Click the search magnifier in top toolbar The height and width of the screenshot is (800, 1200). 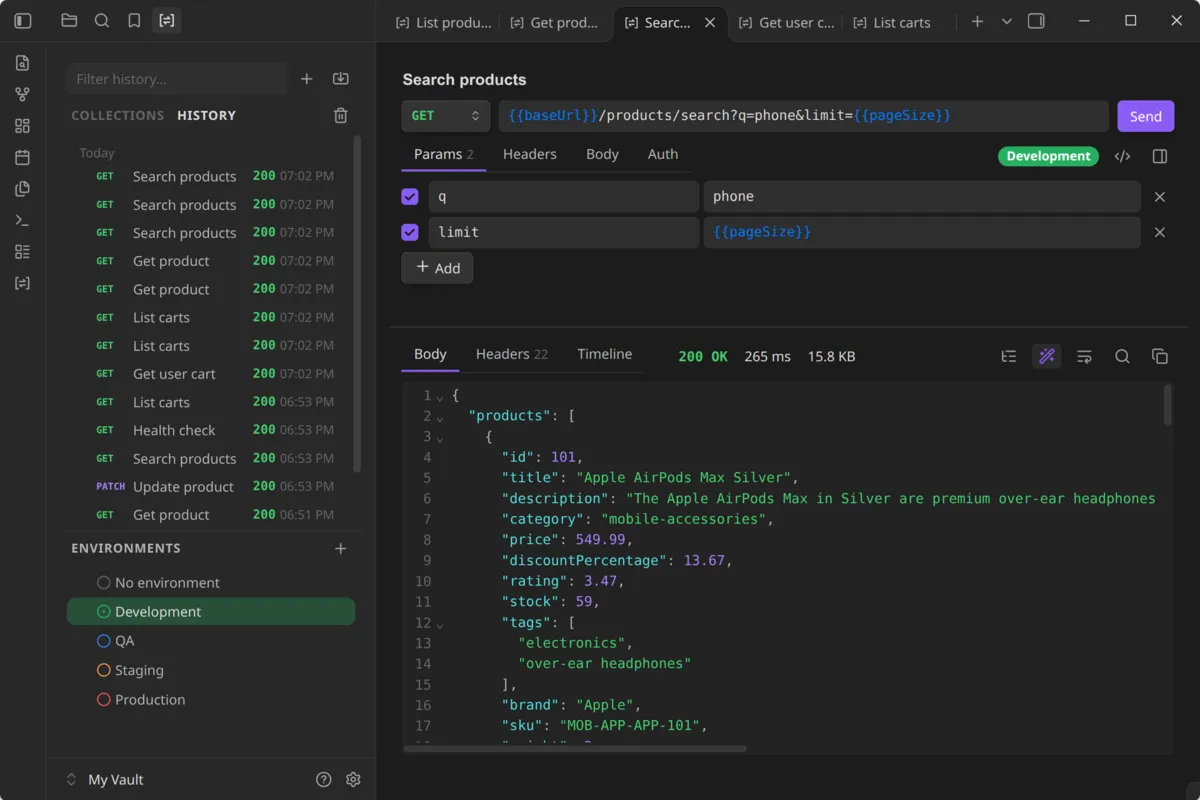point(102,21)
